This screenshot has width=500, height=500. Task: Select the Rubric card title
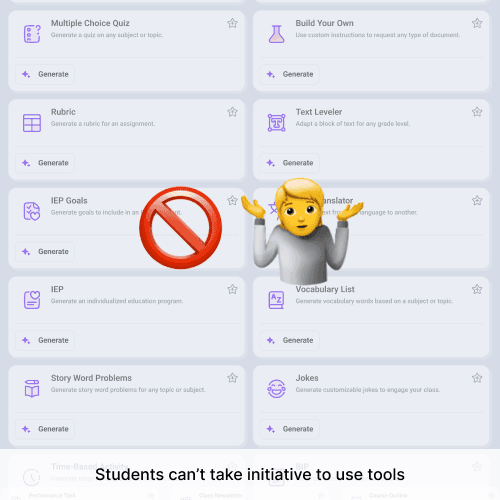[63, 112]
